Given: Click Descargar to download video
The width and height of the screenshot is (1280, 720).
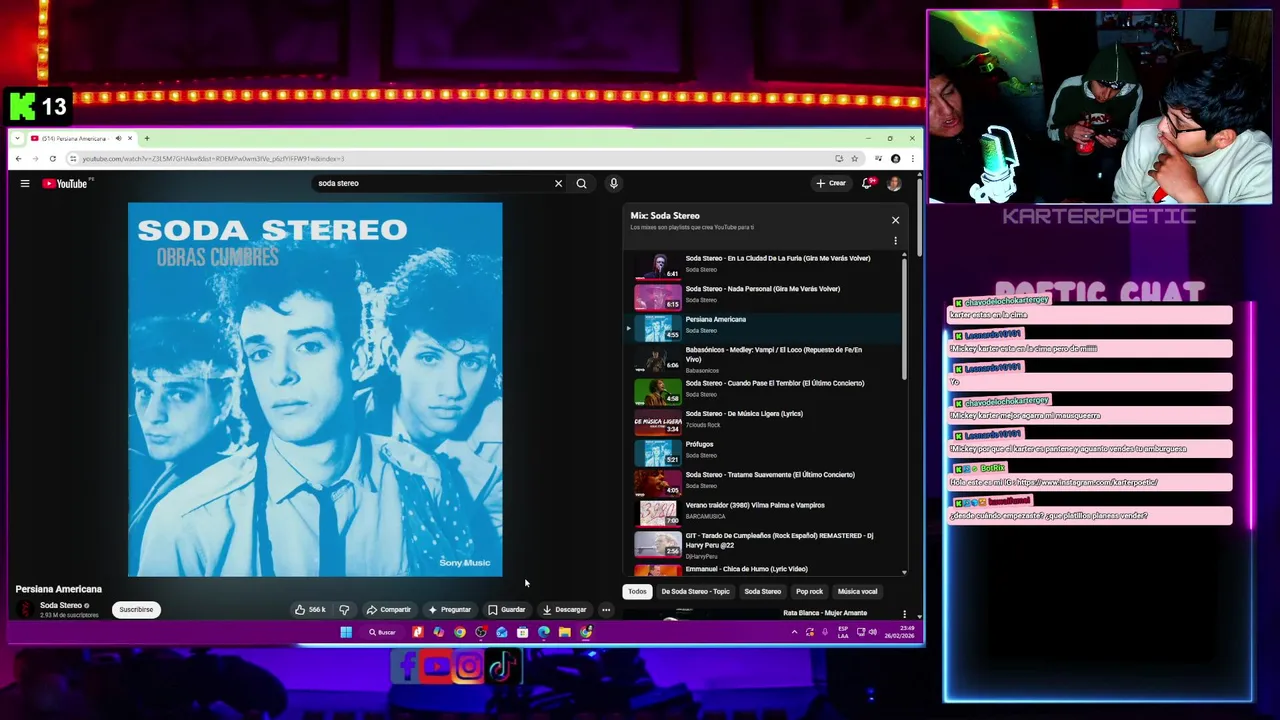Looking at the screenshot, I should click(x=564, y=609).
